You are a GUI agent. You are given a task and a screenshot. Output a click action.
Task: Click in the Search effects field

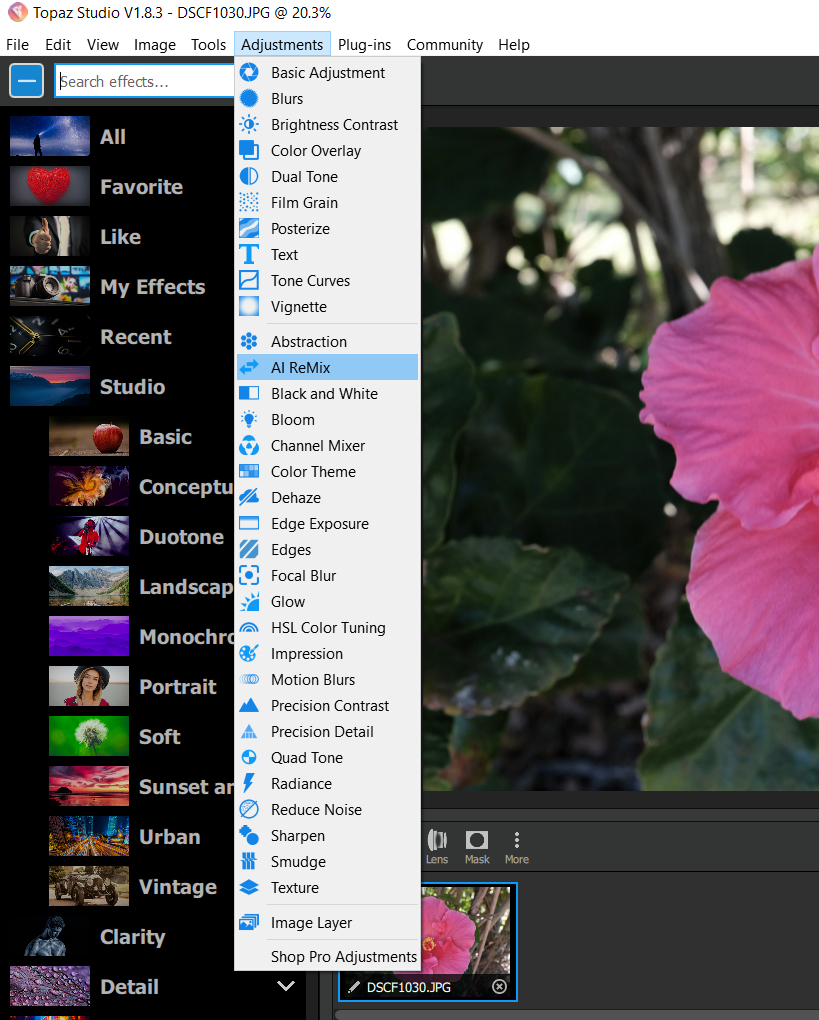pyautogui.click(x=145, y=81)
